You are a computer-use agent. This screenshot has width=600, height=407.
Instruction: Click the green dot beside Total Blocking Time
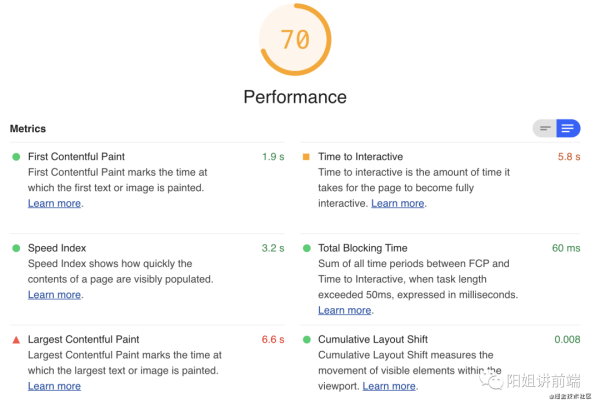(307, 248)
